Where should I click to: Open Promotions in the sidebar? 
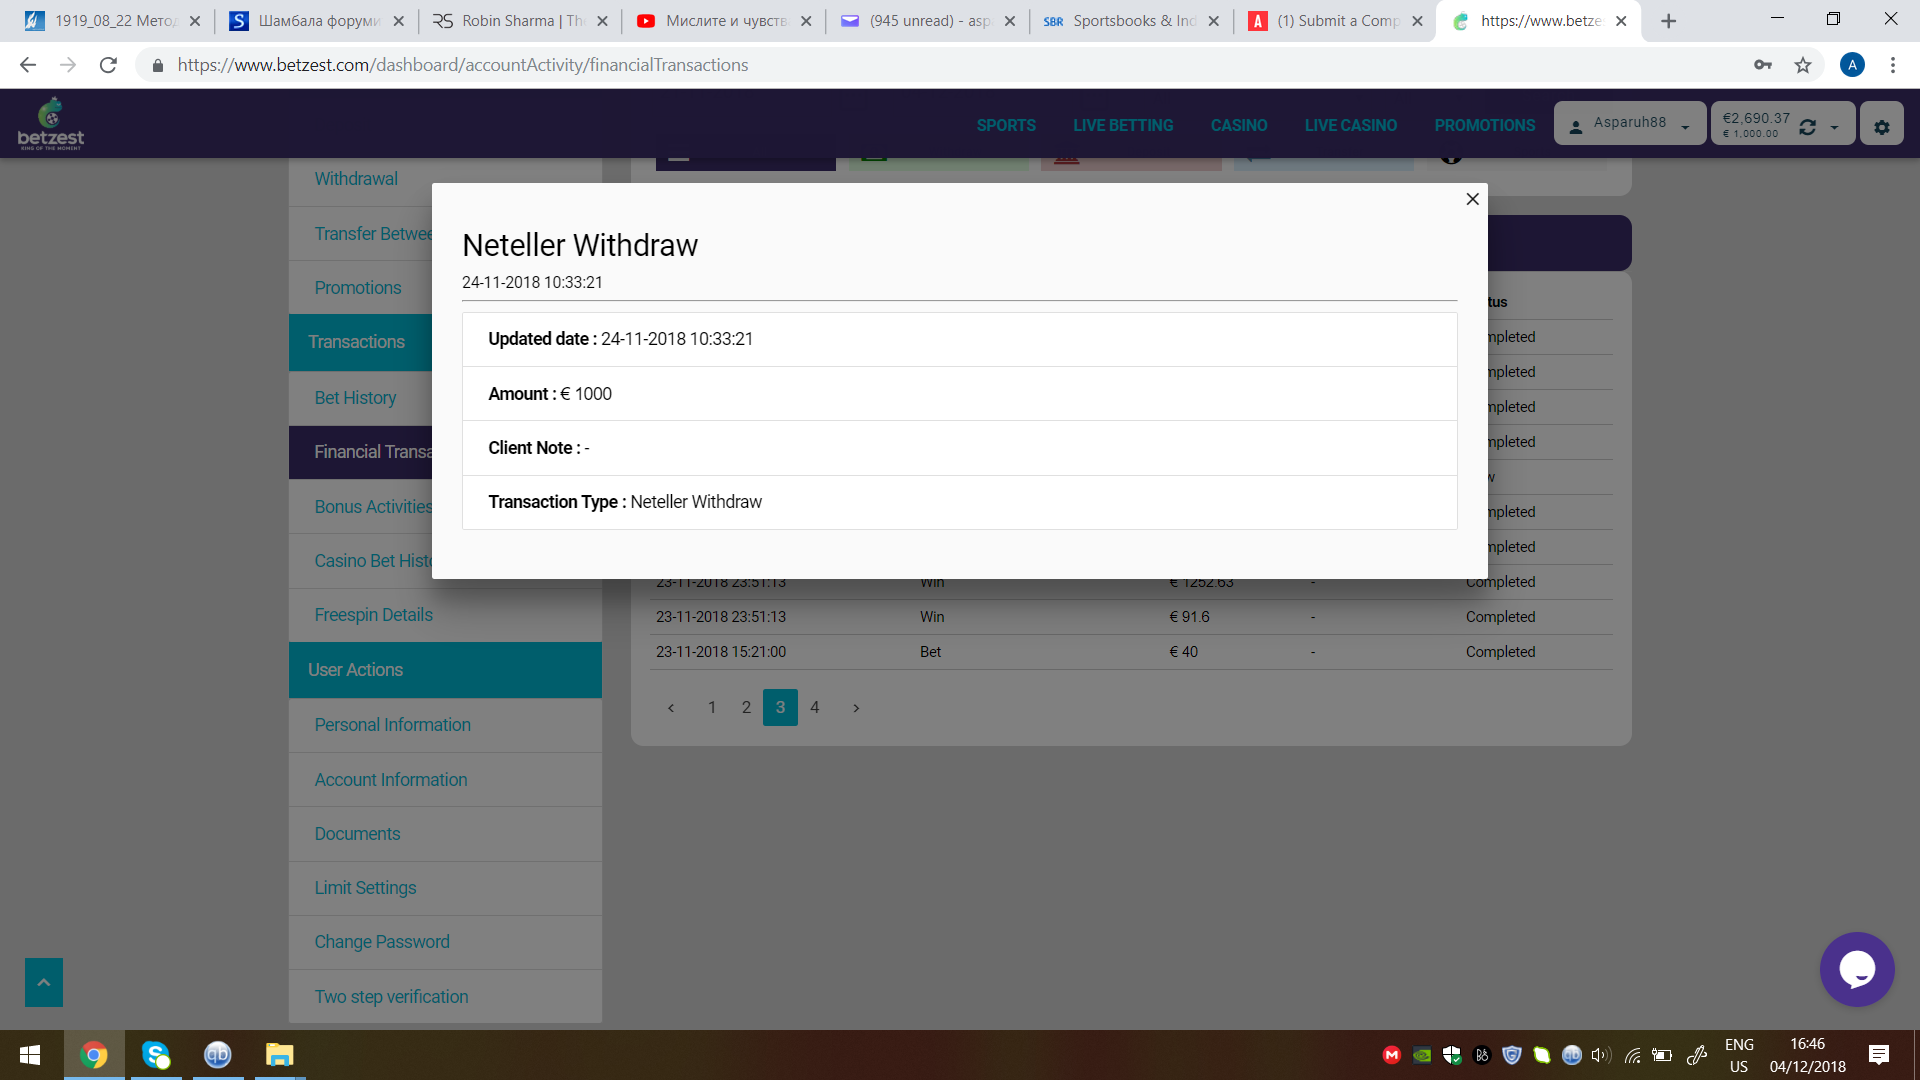pyautogui.click(x=358, y=288)
